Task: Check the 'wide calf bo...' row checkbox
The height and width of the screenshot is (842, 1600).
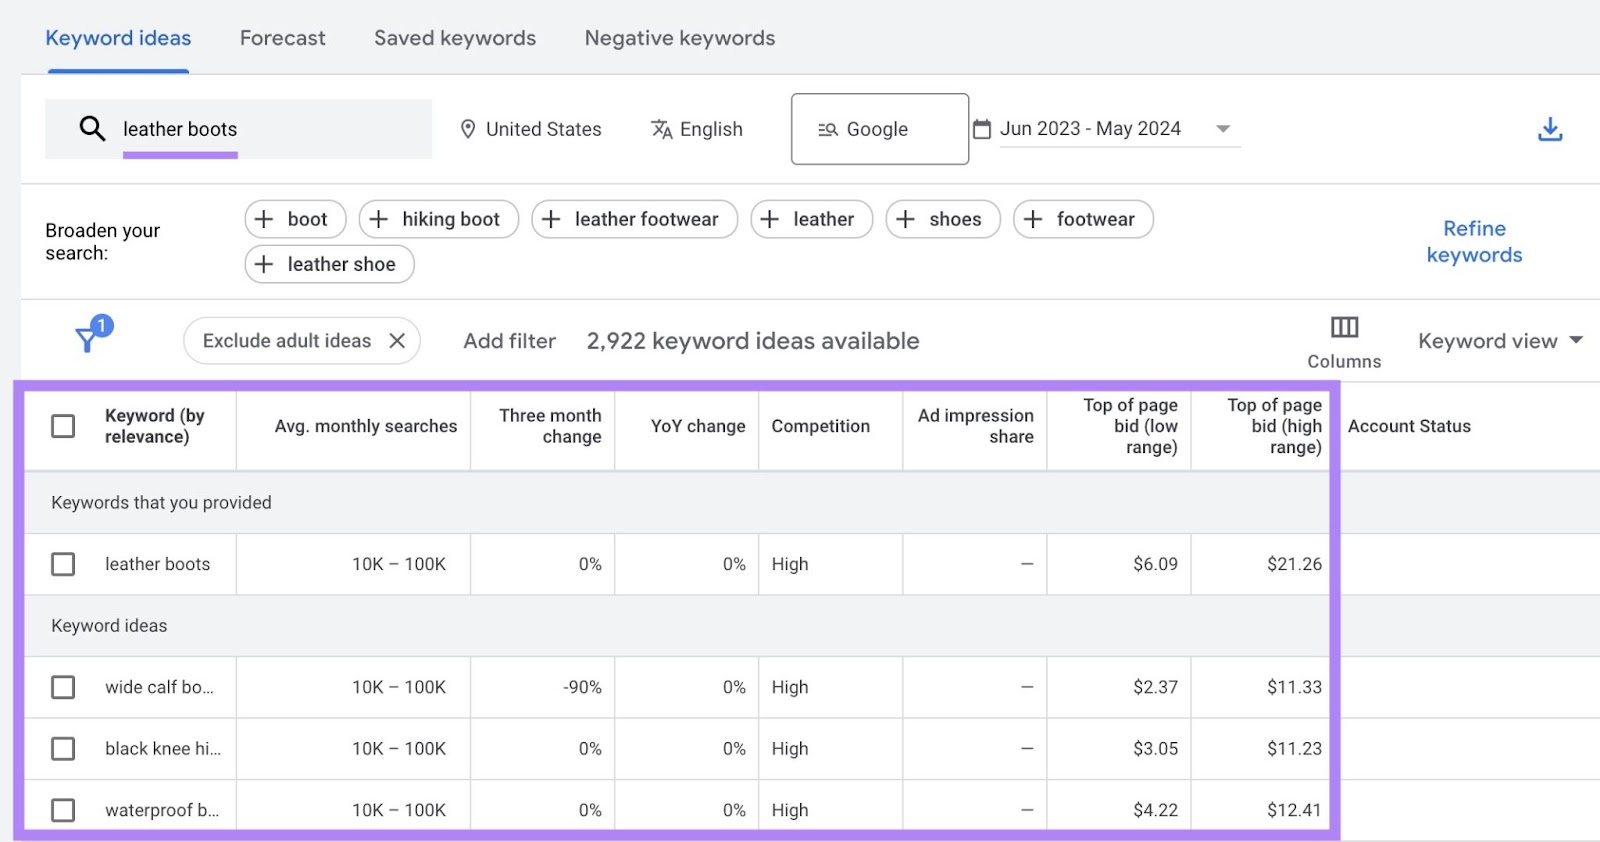Action: (x=63, y=687)
